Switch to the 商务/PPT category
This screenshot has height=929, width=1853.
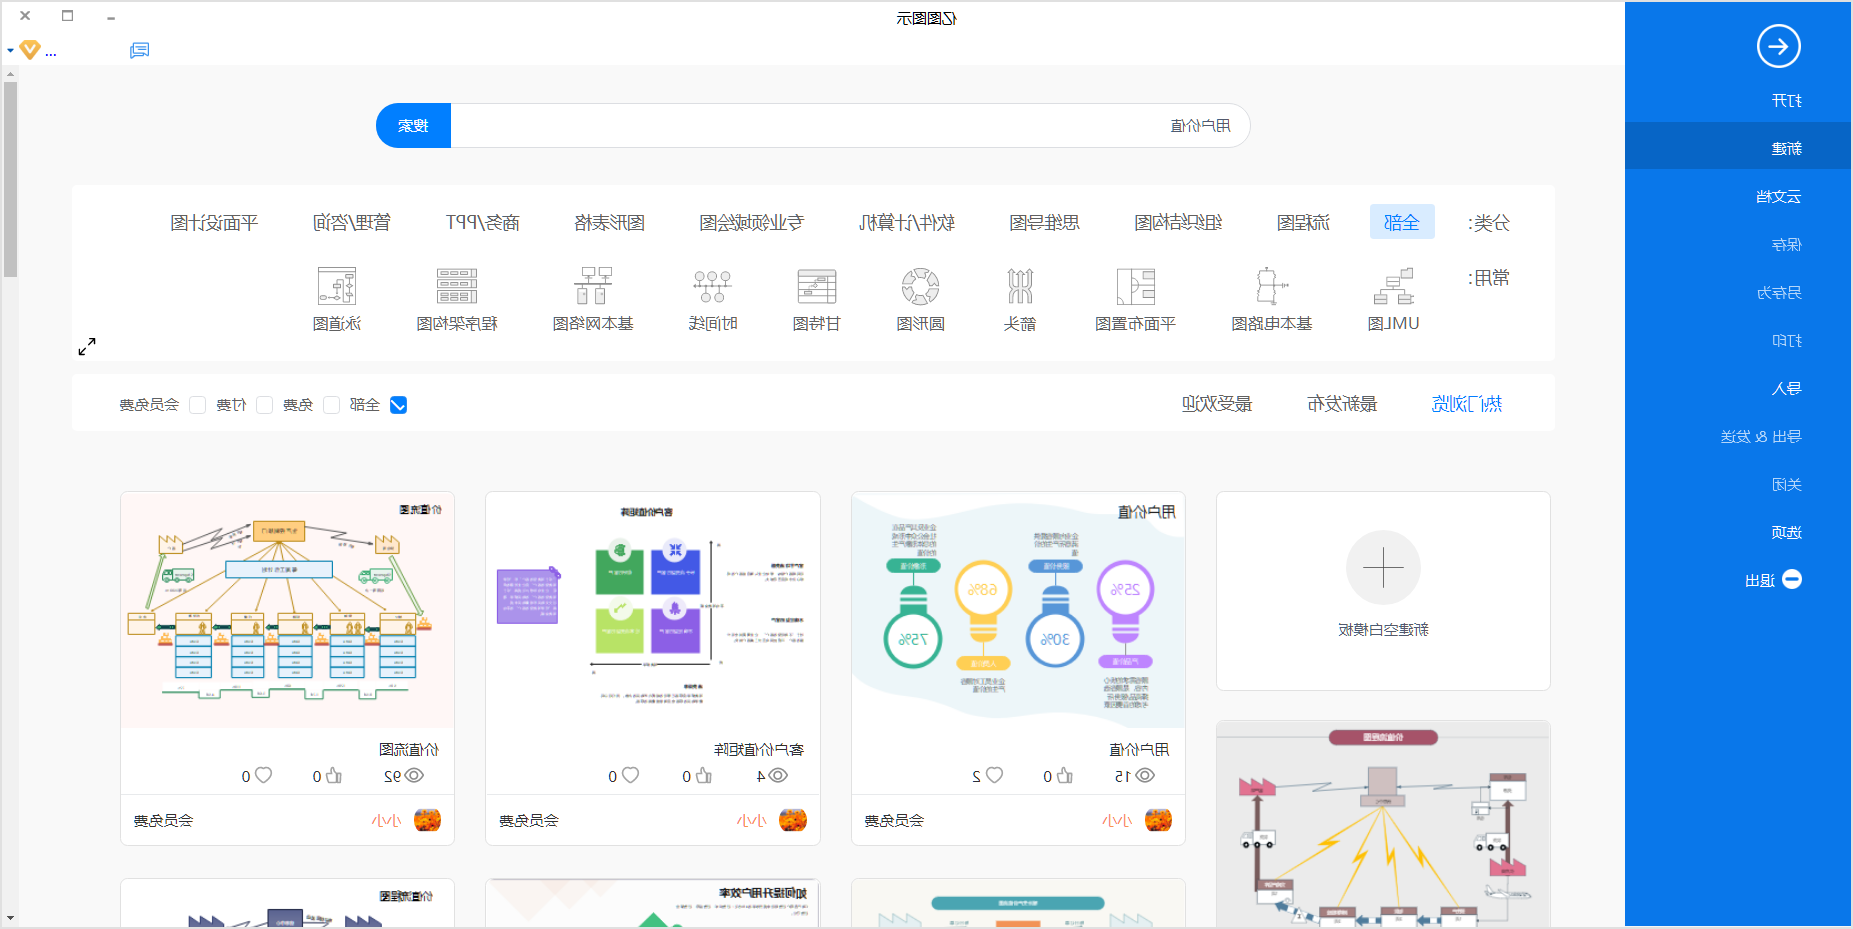(482, 222)
